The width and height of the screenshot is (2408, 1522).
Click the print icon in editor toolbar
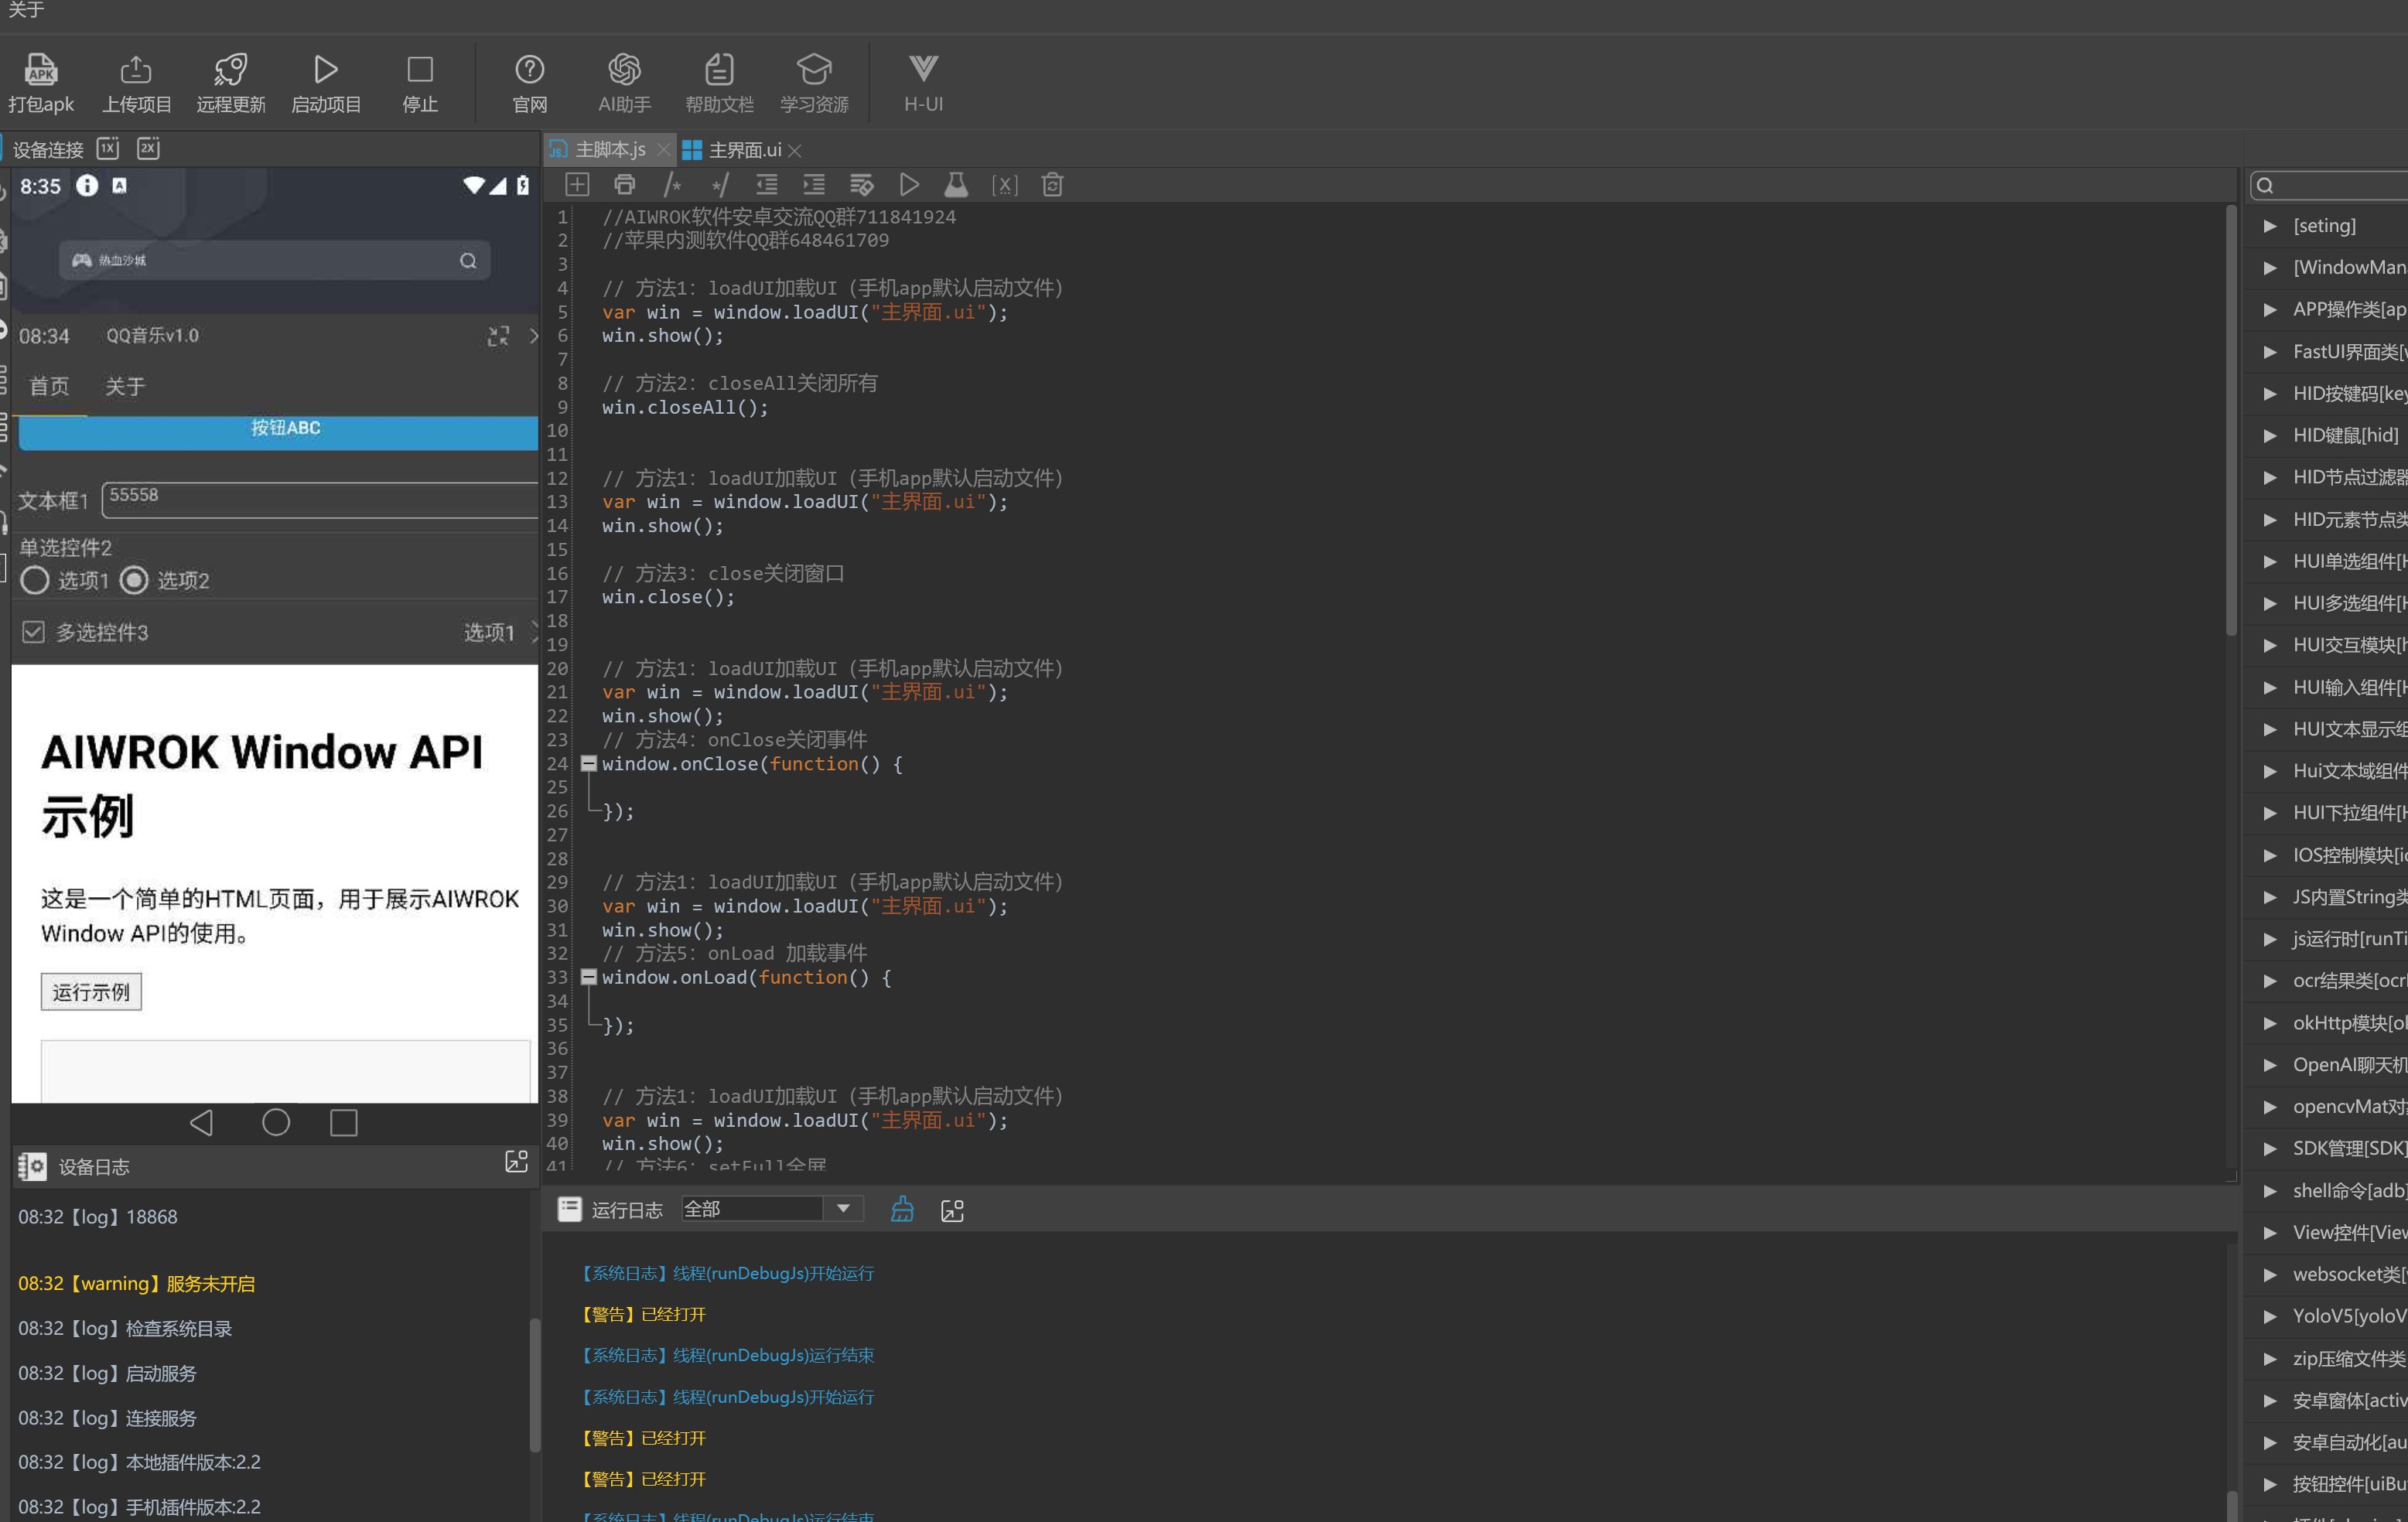(x=625, y=185)
